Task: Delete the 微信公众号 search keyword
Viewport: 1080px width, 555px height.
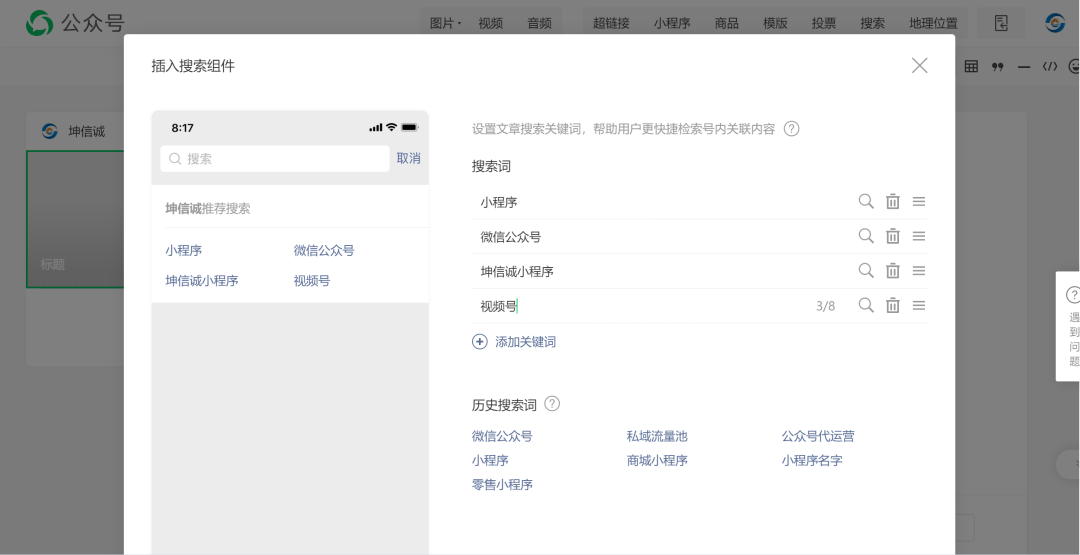Action: tap(893, 235)
